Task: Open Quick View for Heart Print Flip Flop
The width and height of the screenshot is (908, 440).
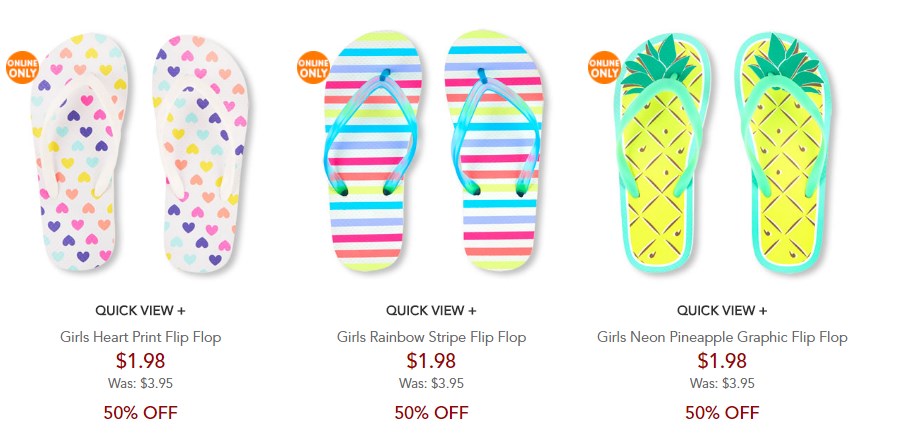Action: point(140,310)
